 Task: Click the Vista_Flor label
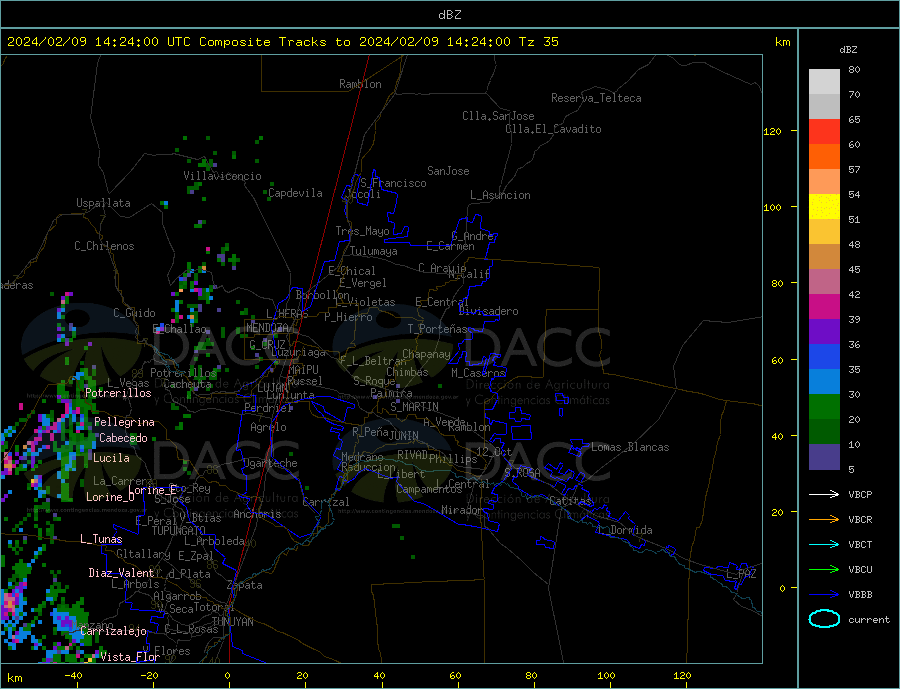tap(130, 657)
